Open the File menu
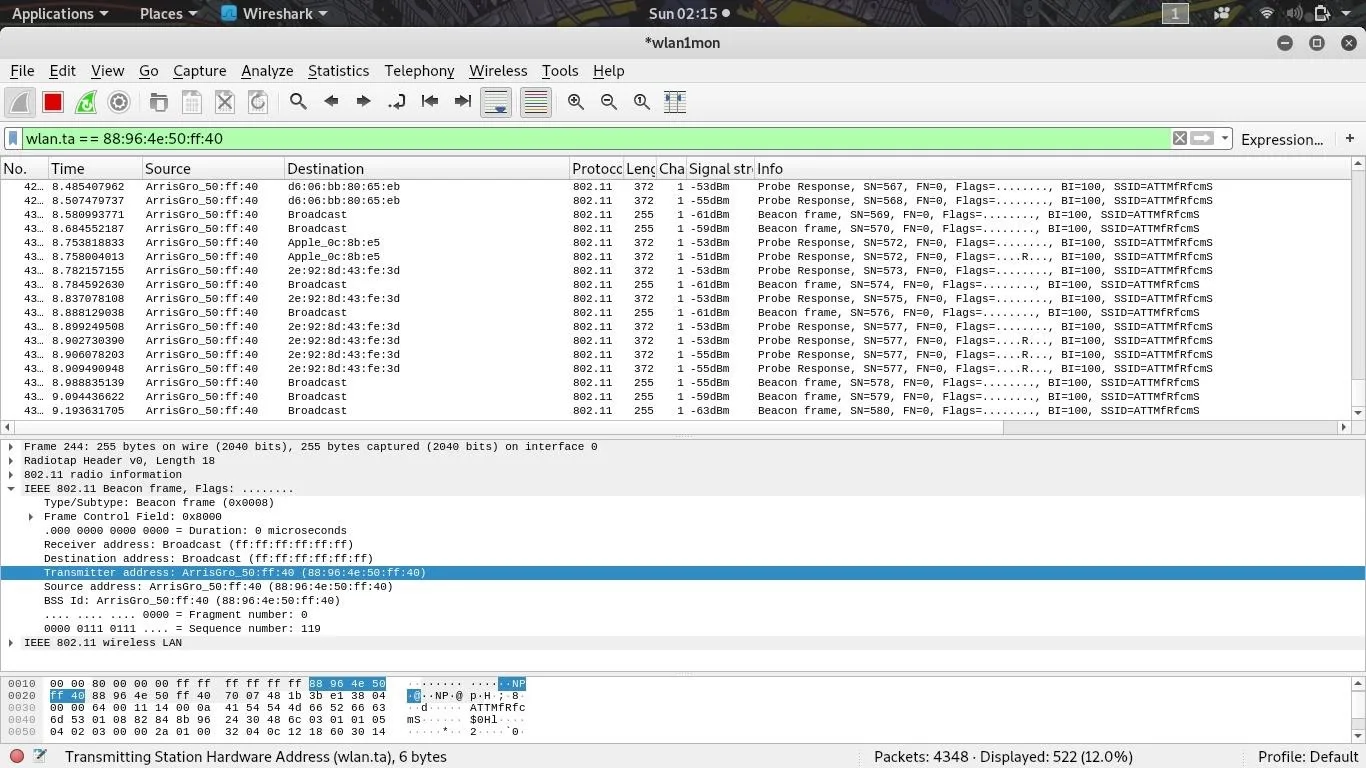Image resolution: width=1366 pixels, height=768 pixels. 22,71
